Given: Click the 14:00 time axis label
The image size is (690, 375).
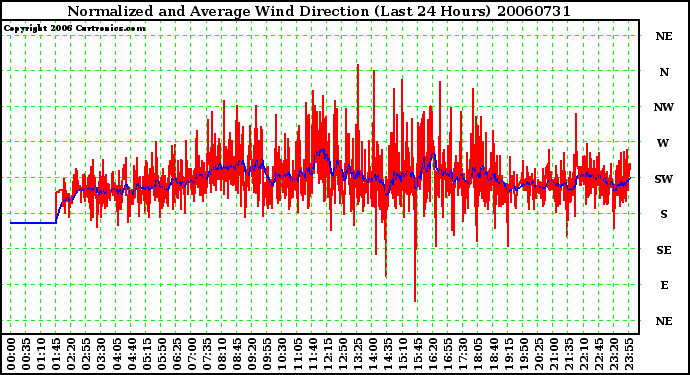Looking at the screenshot, I should click(373, 354).
